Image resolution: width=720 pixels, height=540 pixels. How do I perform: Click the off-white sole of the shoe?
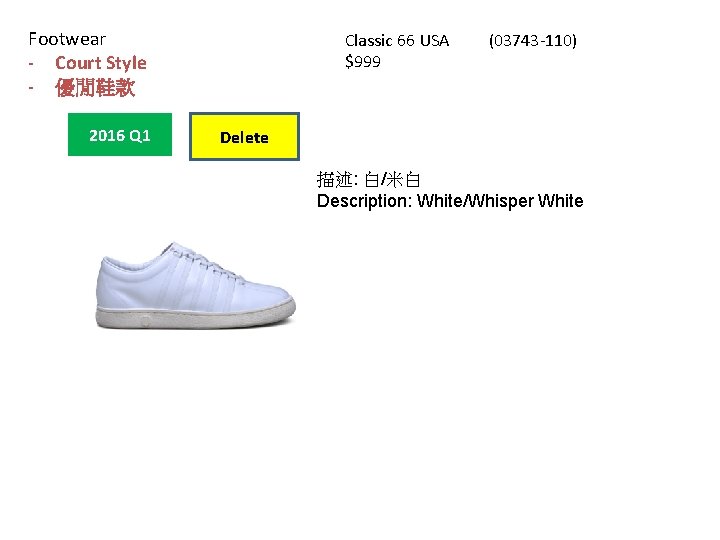(196, 318)
